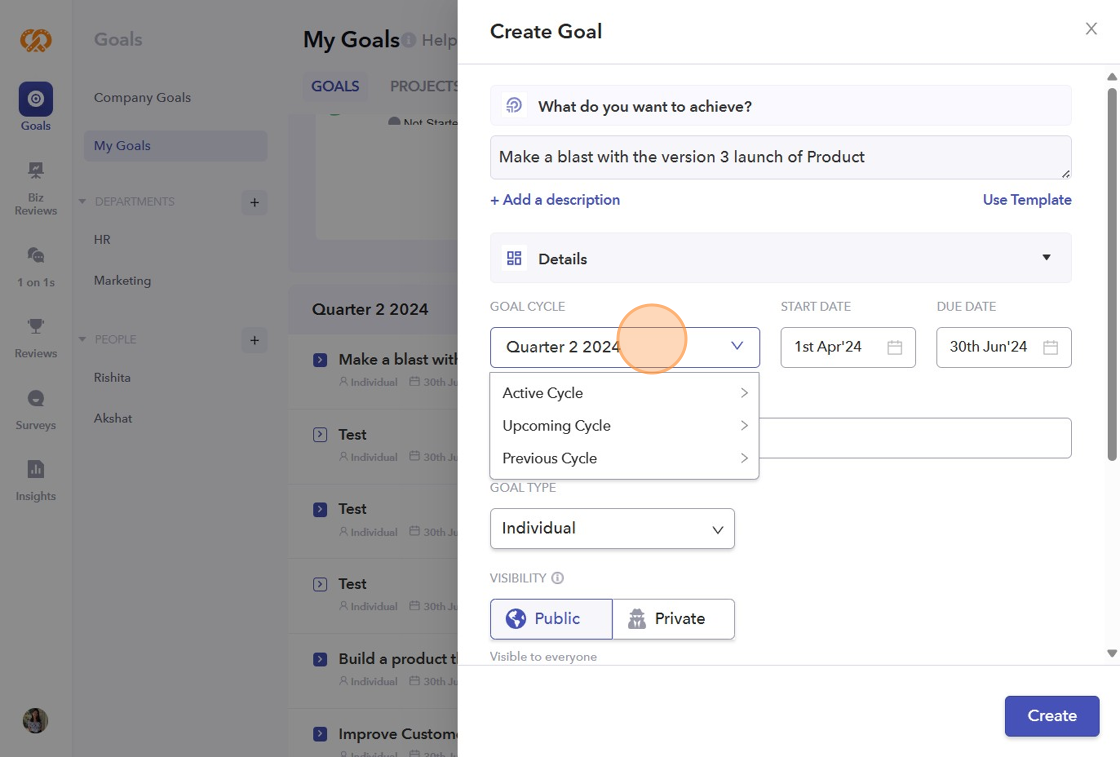Click the Start Date calendar icon
Image resolution: width=1120 pixels, height=757 pixels.
pos(895,347)
